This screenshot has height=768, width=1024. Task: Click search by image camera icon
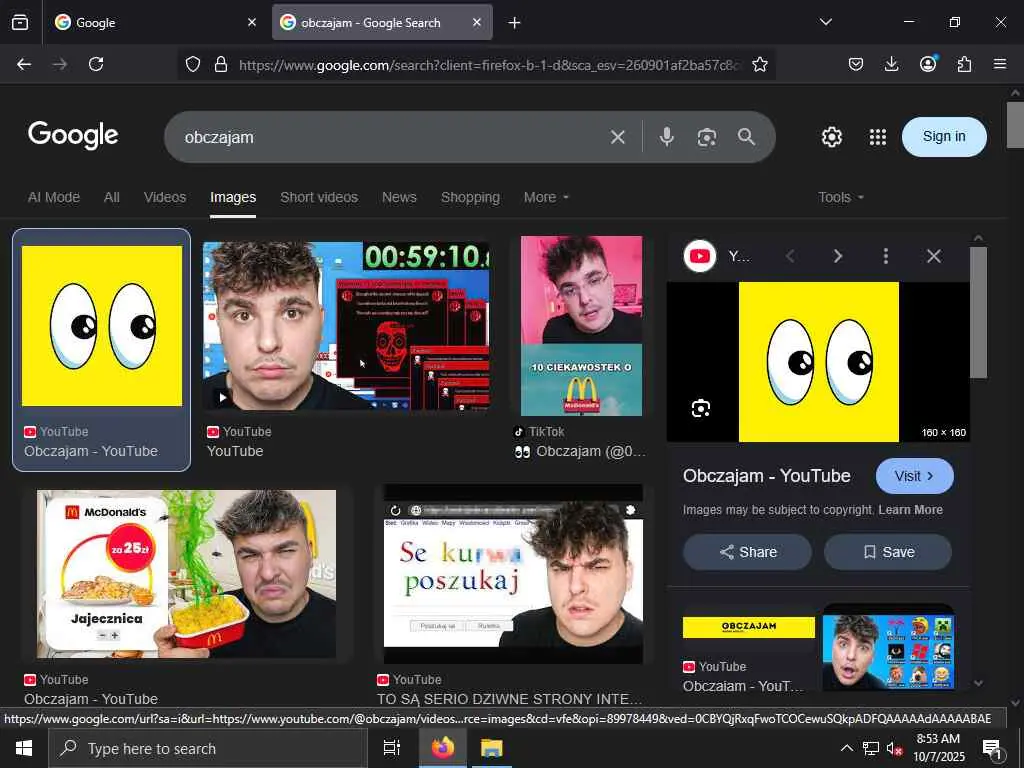[x=707, y=137]
